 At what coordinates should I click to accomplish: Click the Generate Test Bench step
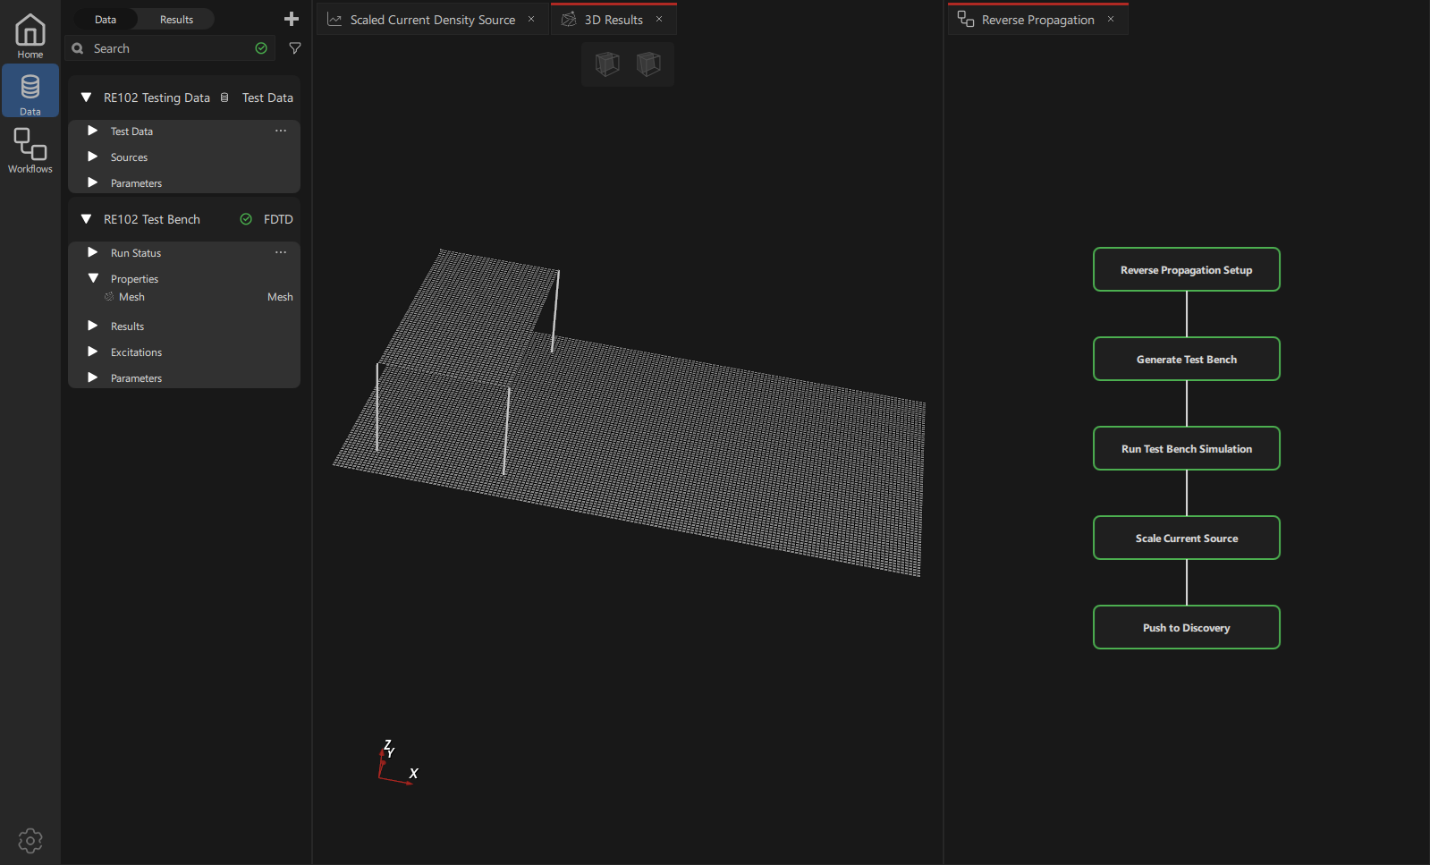(1186, 359)
